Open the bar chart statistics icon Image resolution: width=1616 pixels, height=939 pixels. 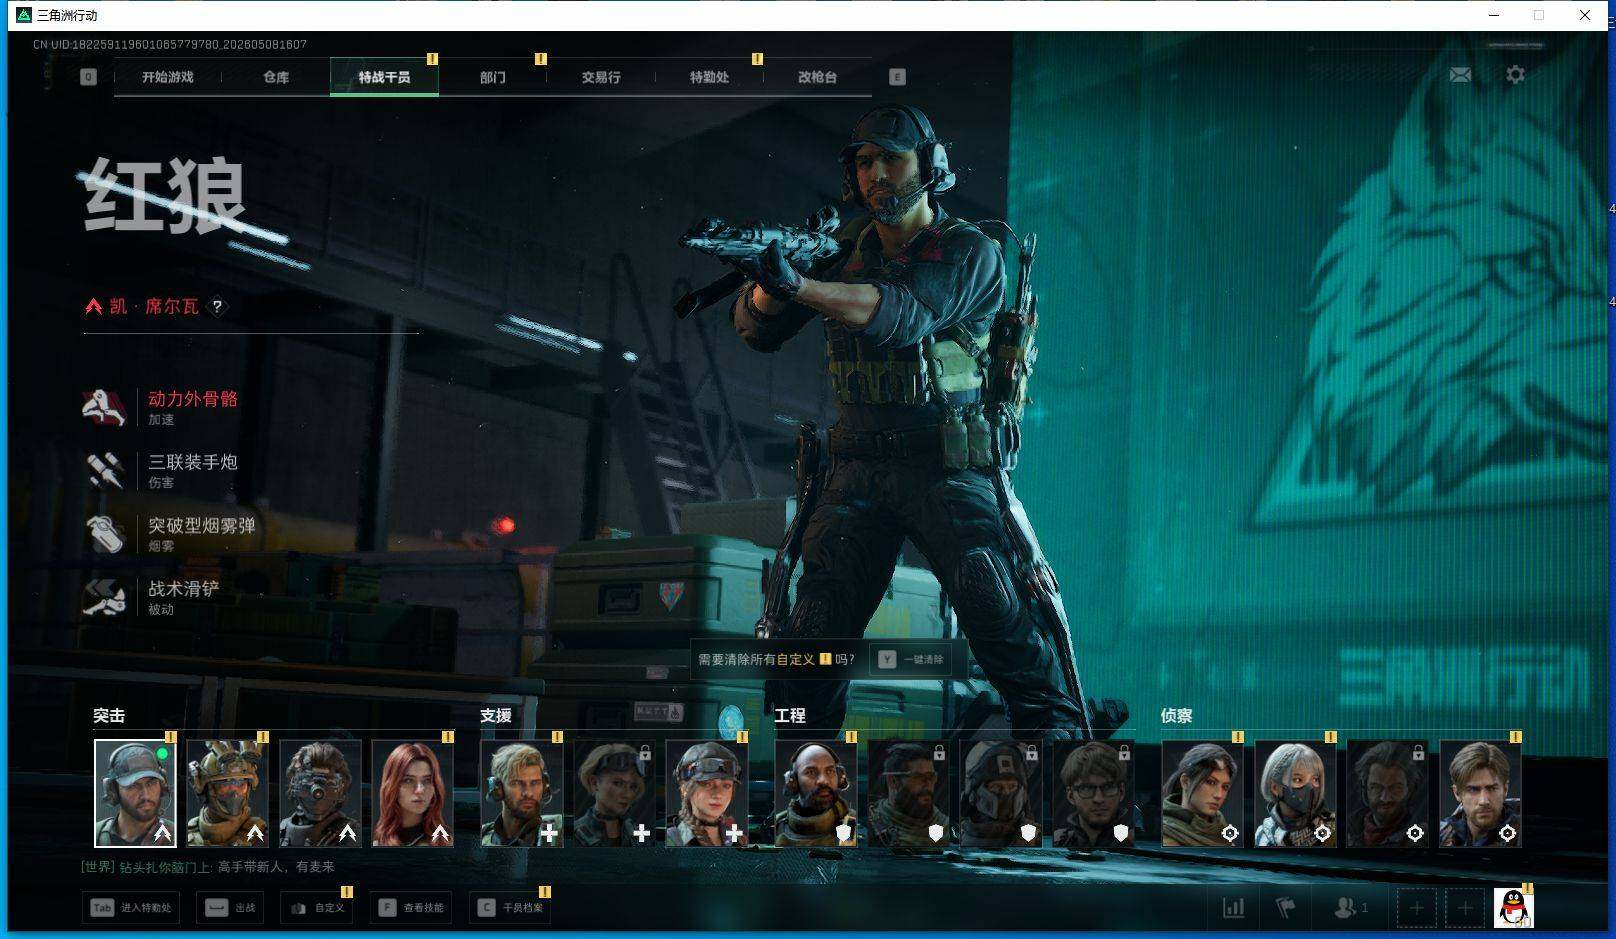(1233, 908)
